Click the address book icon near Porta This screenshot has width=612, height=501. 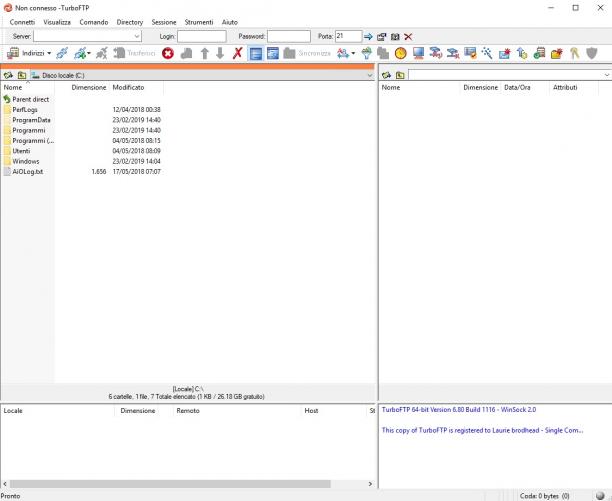pos(395,37)
